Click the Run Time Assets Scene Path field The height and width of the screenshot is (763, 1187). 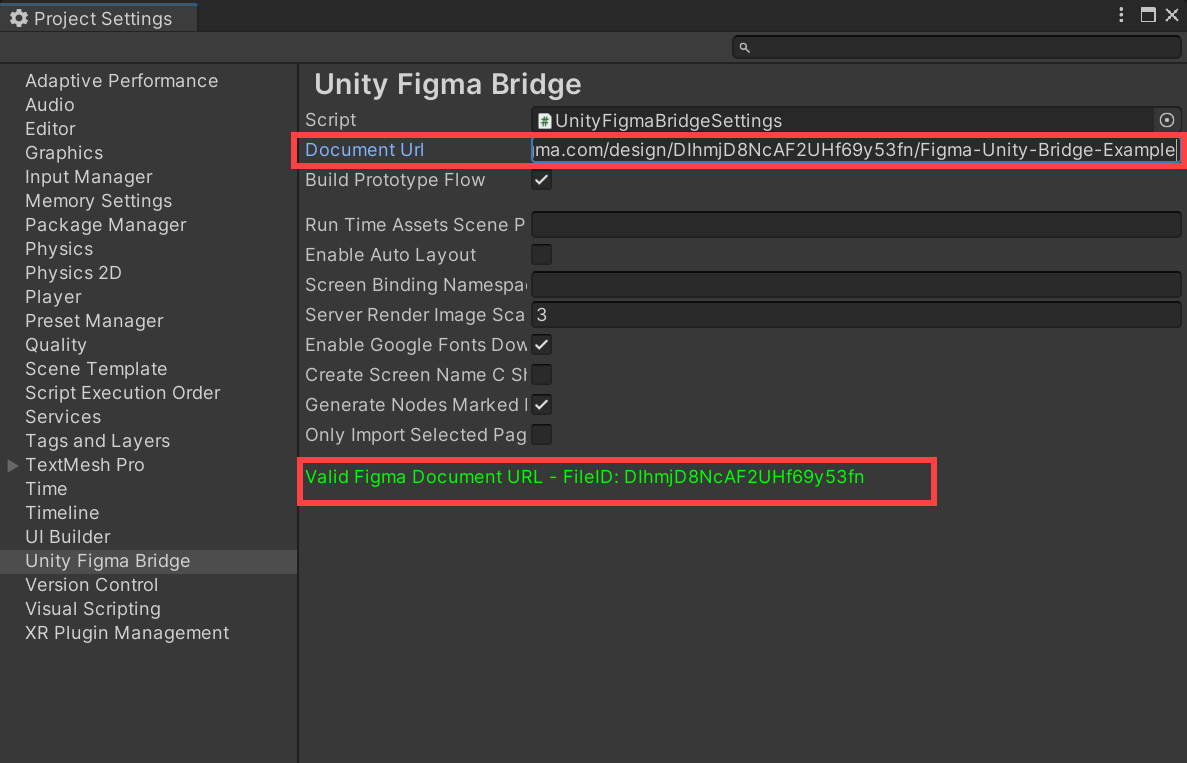[x=856, y=225]
